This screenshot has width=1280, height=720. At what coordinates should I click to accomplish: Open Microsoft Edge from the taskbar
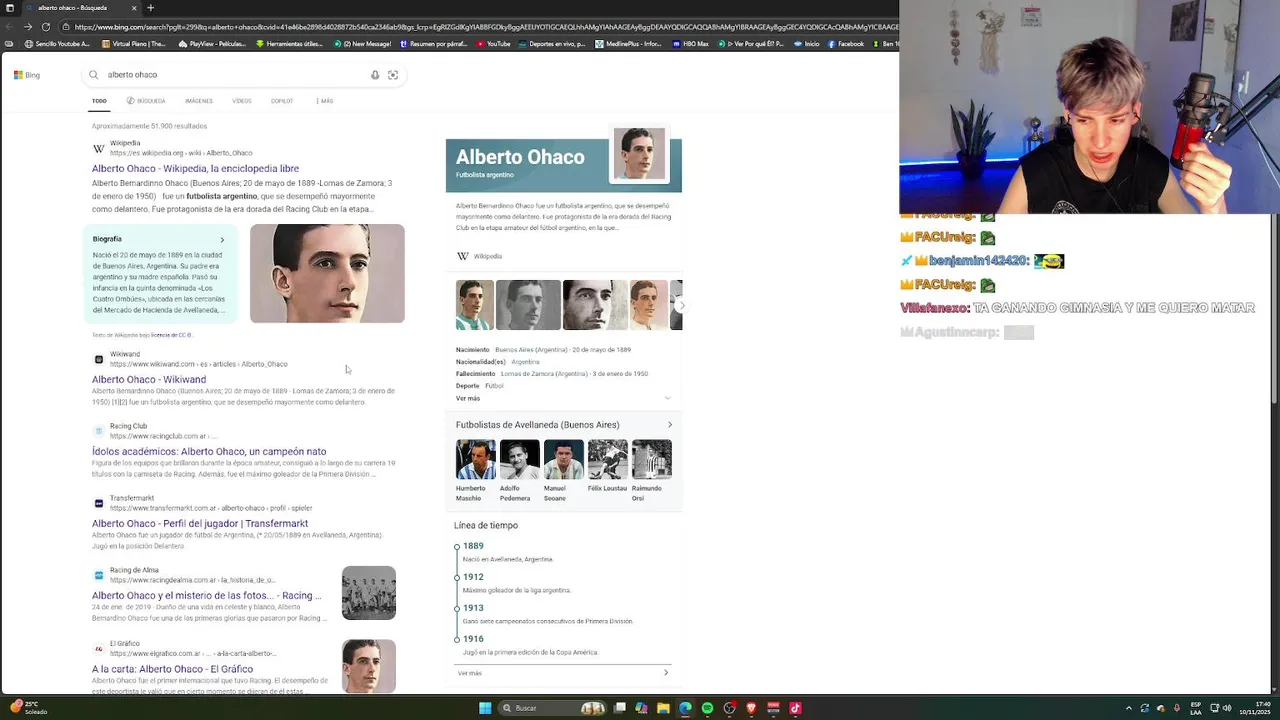click(x=685, y=708)
